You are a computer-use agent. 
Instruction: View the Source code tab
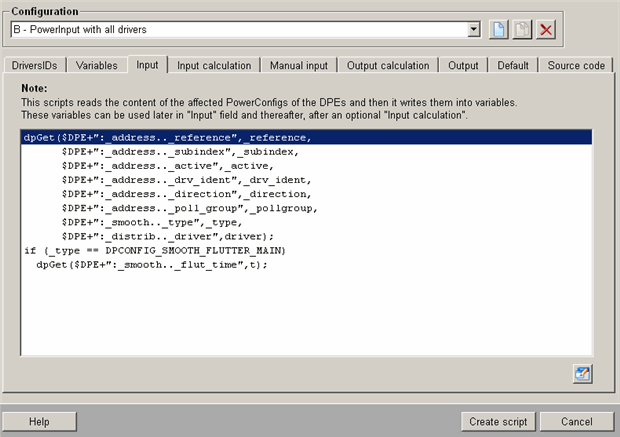tap(577, 66)
